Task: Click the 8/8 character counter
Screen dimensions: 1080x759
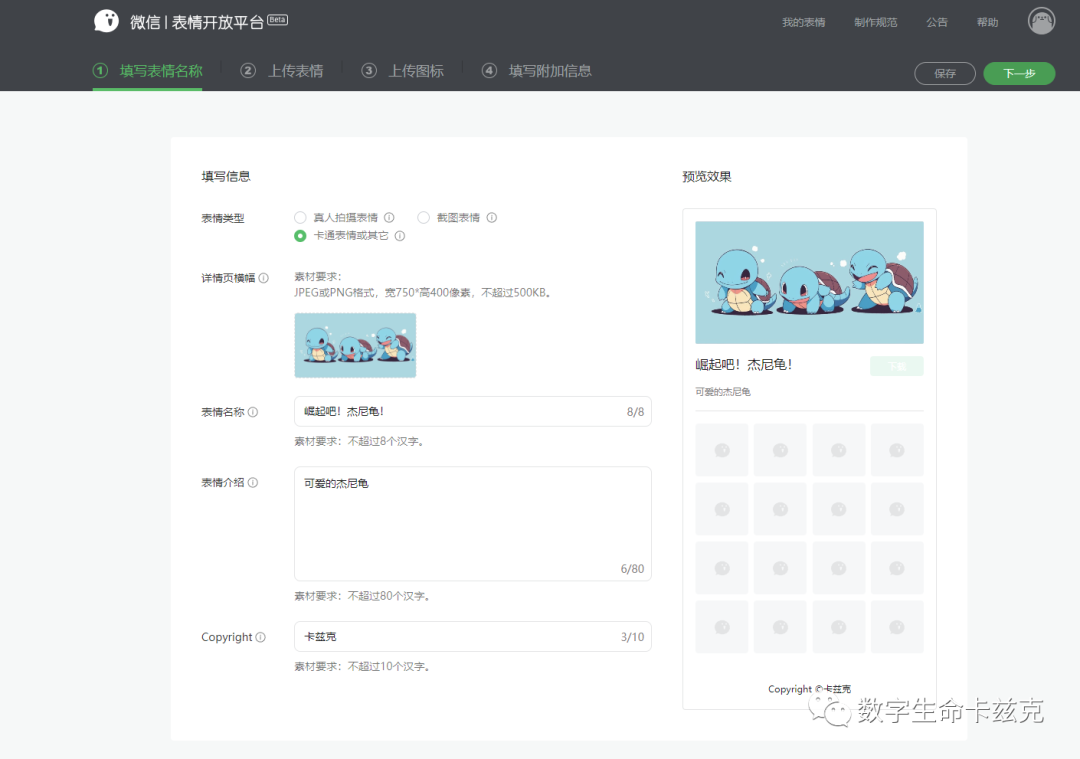Action: pos(635,412)
